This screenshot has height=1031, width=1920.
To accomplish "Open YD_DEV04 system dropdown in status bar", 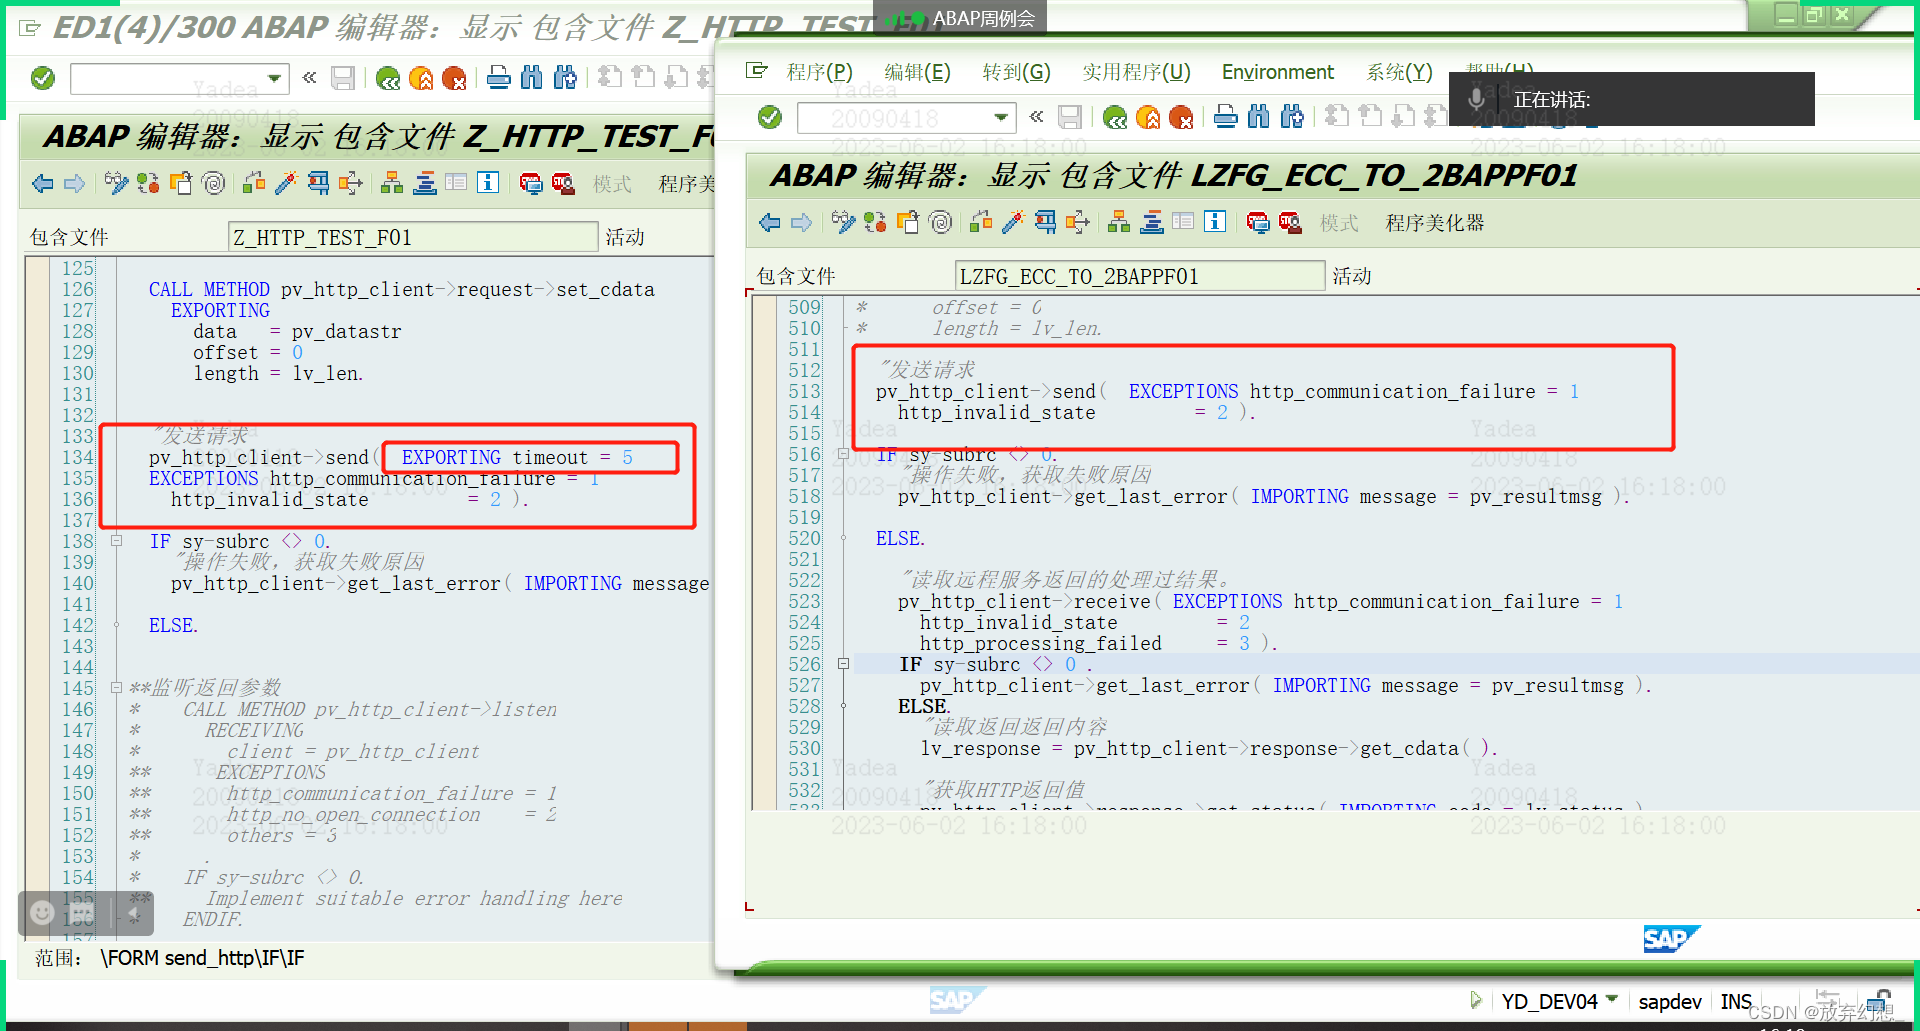I will pos(1612,1000).
